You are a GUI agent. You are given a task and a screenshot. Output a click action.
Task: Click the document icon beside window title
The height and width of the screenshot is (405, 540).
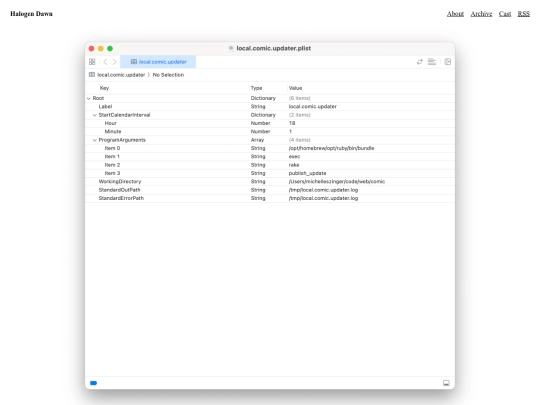click(x=231, y=48)
